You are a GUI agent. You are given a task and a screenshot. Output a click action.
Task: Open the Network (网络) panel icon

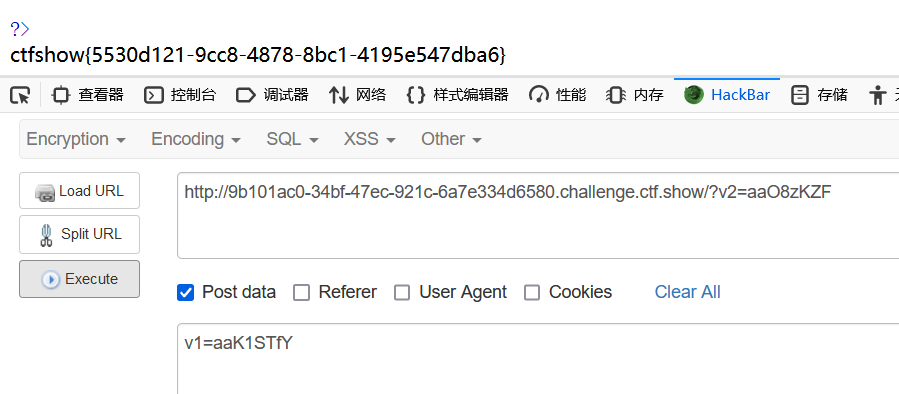339,95
